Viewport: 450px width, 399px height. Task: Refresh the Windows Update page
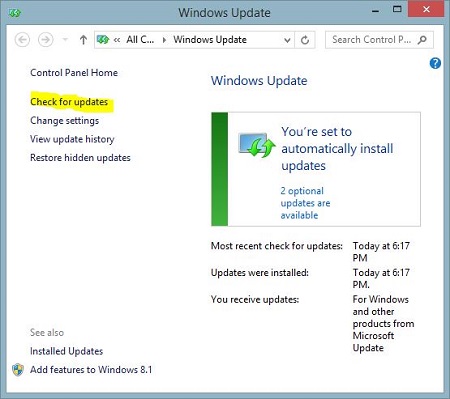[305, 40]
